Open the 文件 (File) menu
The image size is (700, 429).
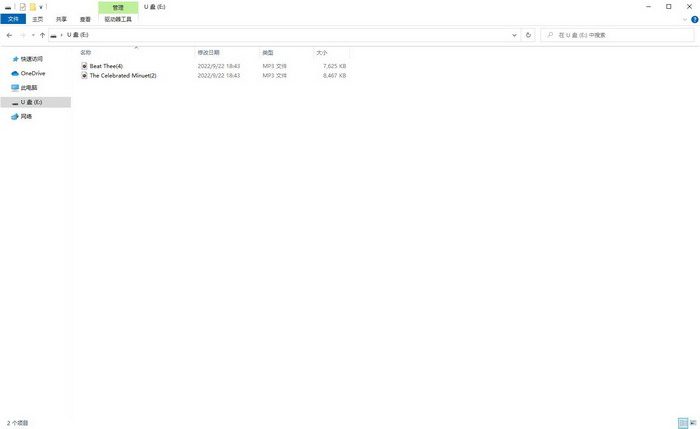13,19
